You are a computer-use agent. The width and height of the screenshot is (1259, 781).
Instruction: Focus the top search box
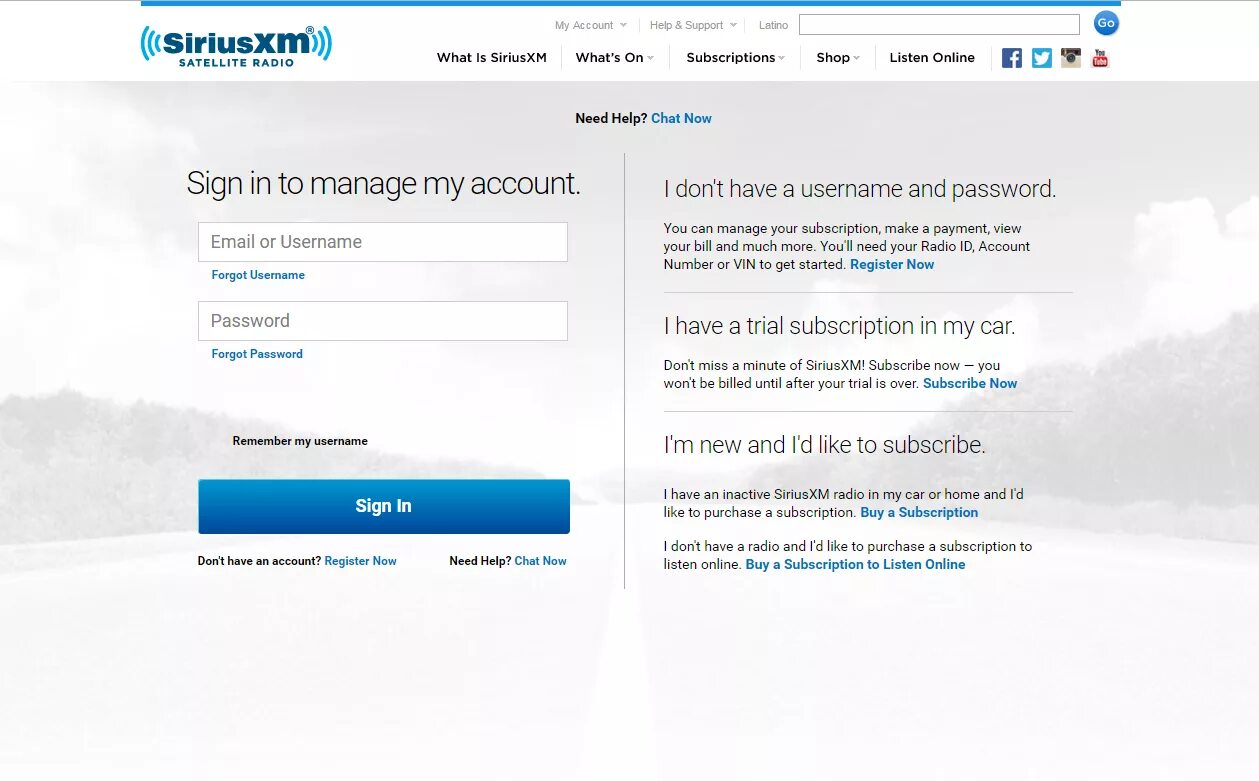point(939,25)
